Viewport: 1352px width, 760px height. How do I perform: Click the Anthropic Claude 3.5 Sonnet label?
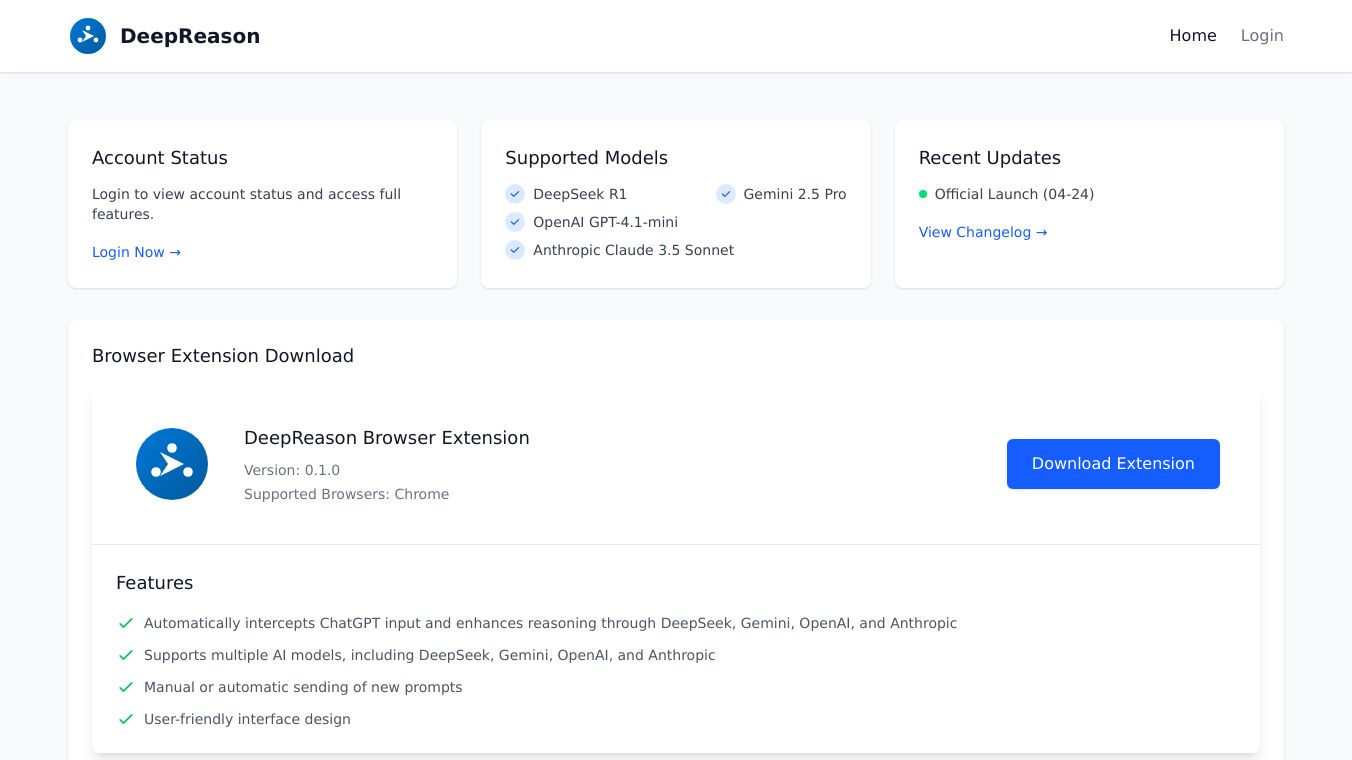coord(633,250)
